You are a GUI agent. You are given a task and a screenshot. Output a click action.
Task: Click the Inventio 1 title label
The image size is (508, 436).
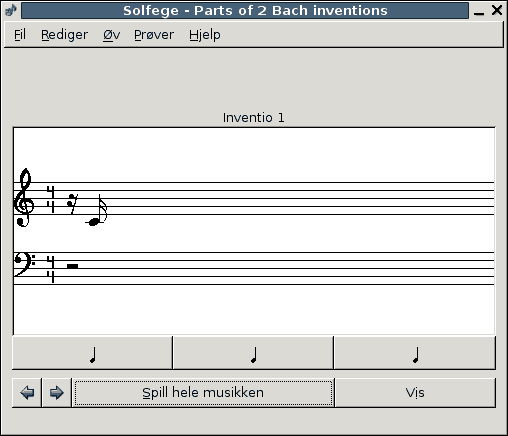coord(253,118)
